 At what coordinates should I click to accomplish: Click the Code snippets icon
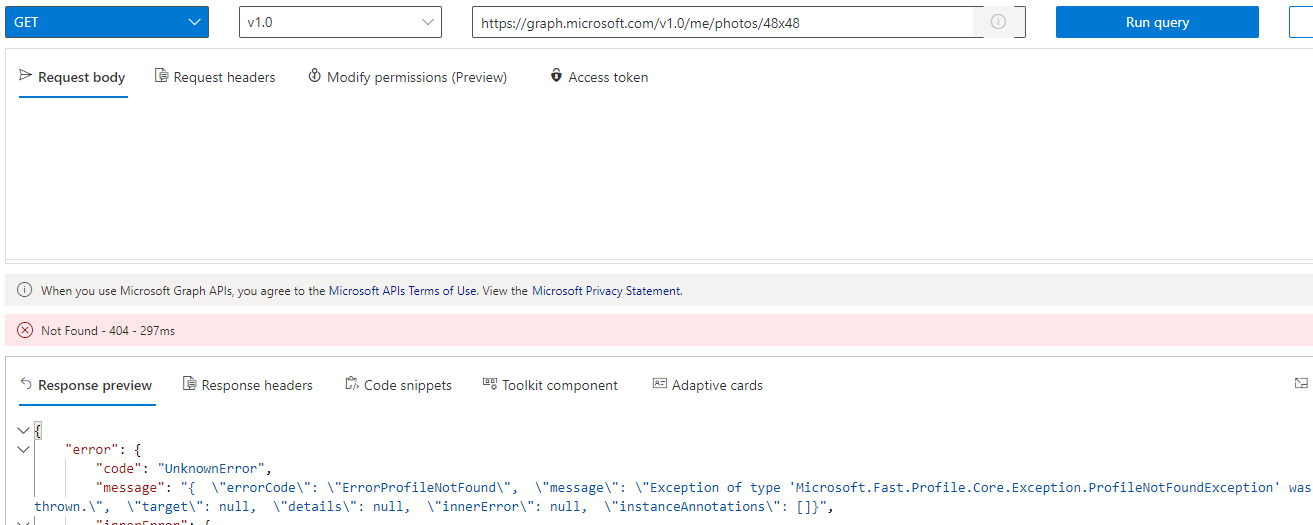tap(352, 384)
